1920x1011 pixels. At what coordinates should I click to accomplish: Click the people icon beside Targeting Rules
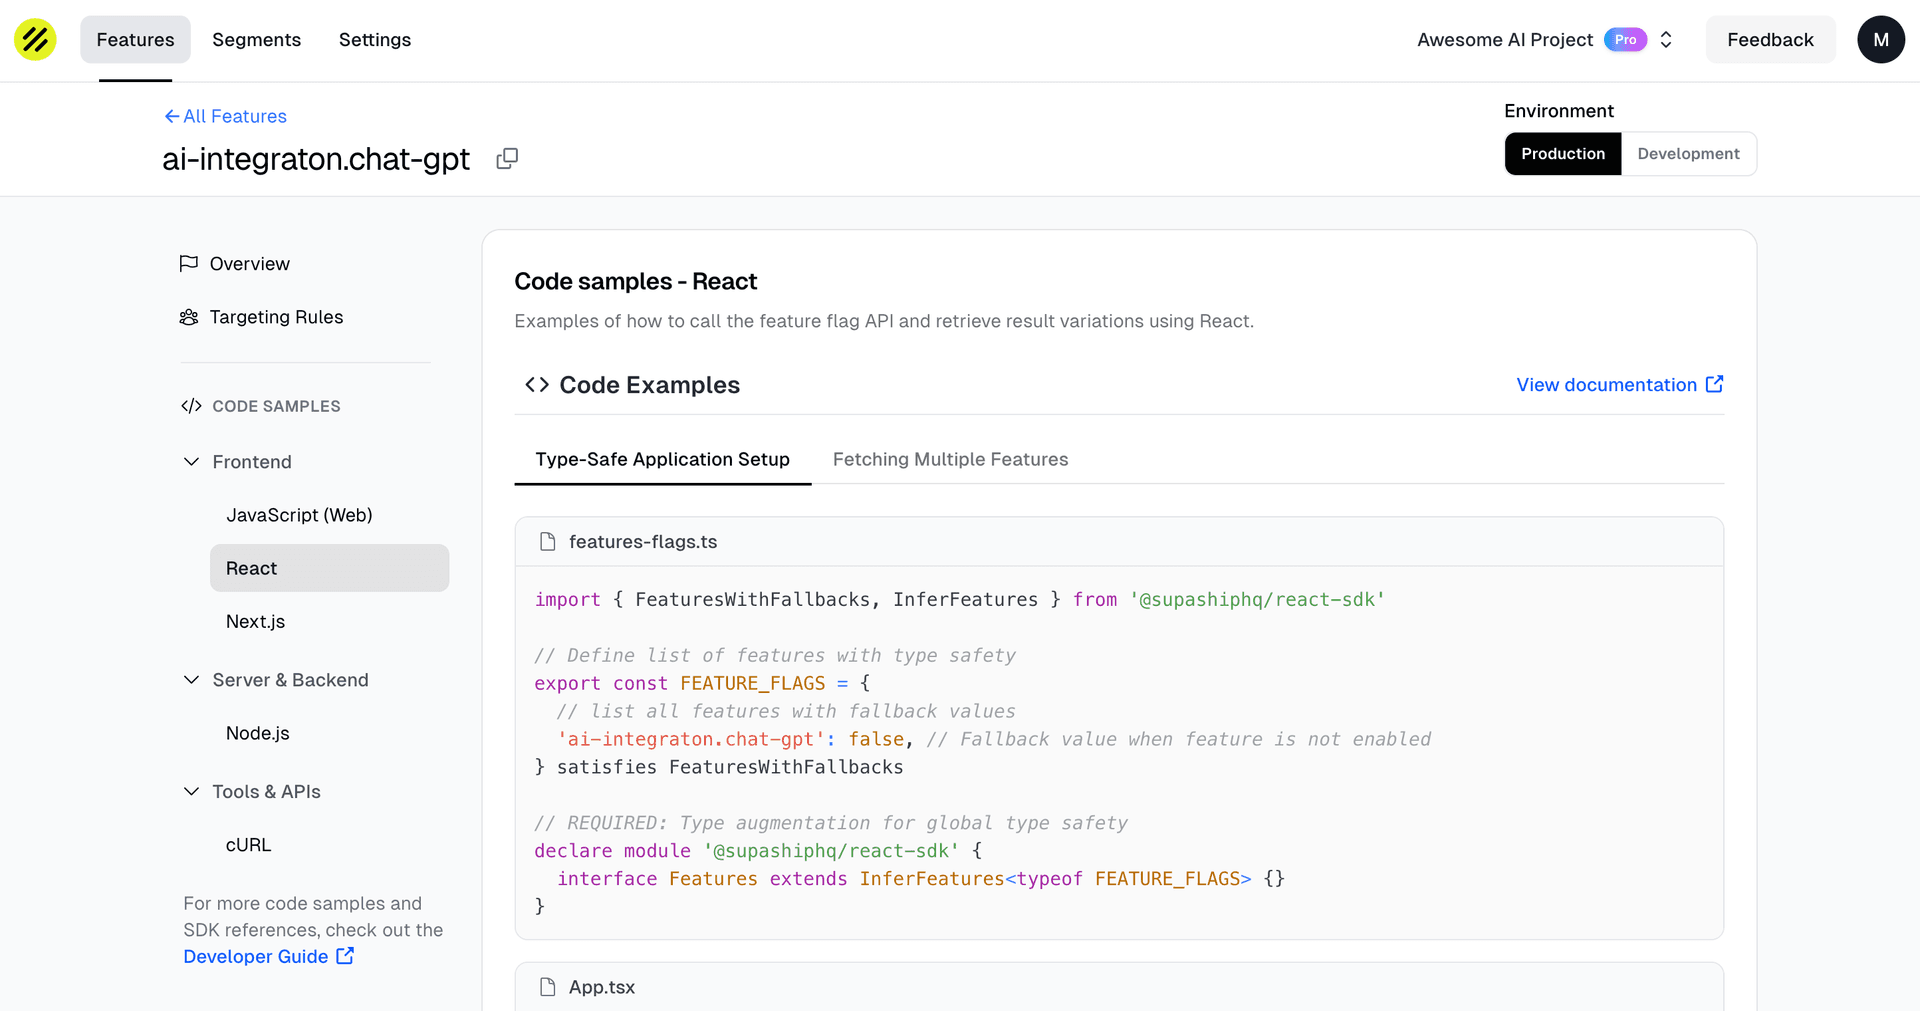point(189,317)
